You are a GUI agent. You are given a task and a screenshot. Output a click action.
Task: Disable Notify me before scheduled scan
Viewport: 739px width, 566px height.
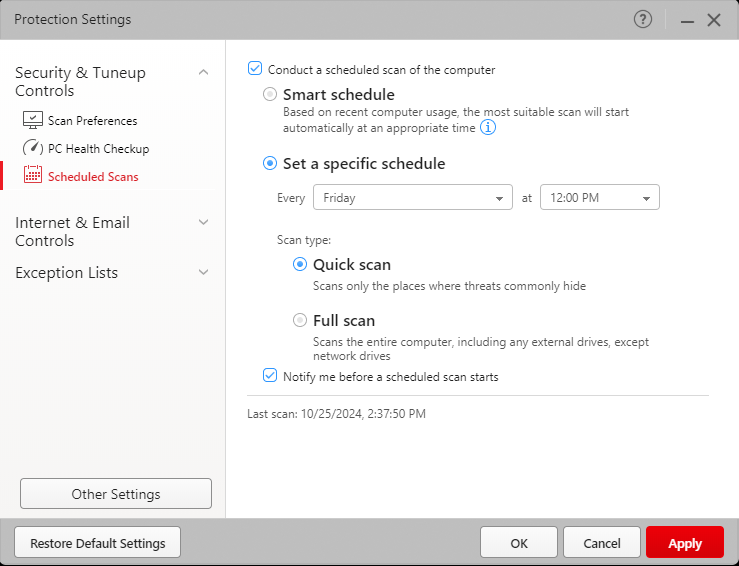coord(269,376)
